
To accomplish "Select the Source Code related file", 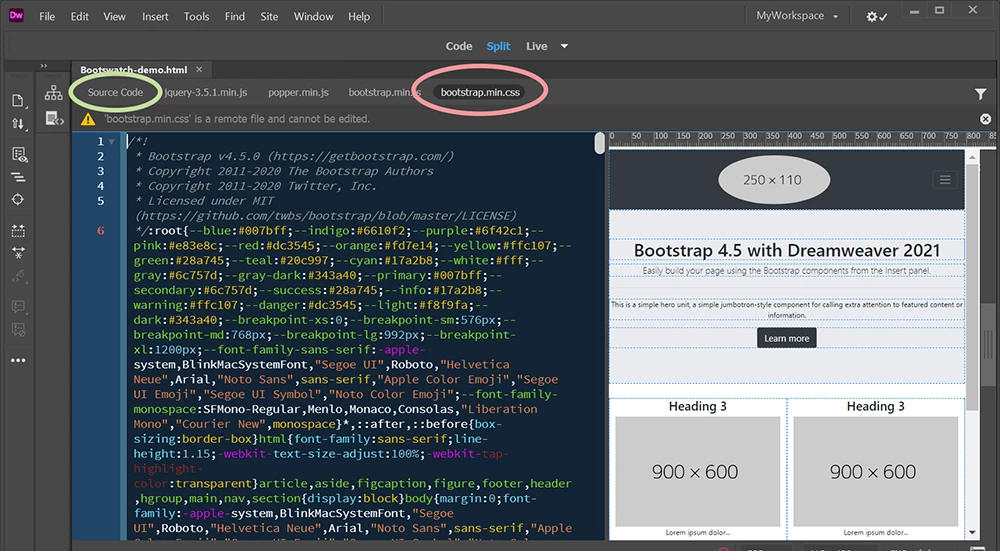I will point(115,92).
